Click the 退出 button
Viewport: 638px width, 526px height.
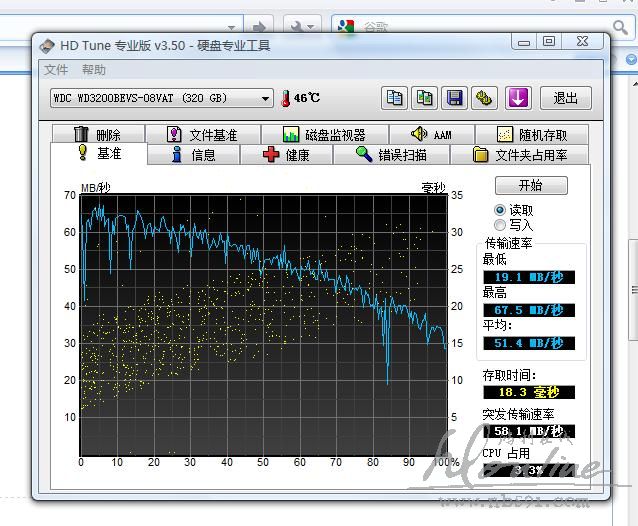(565, 98)
